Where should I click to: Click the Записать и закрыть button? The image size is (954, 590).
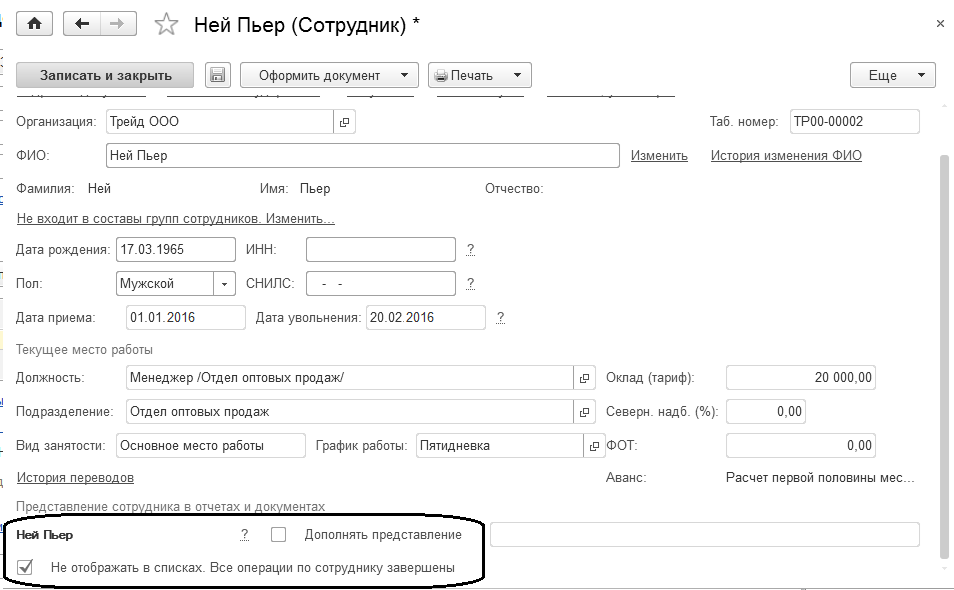(106, 75)
